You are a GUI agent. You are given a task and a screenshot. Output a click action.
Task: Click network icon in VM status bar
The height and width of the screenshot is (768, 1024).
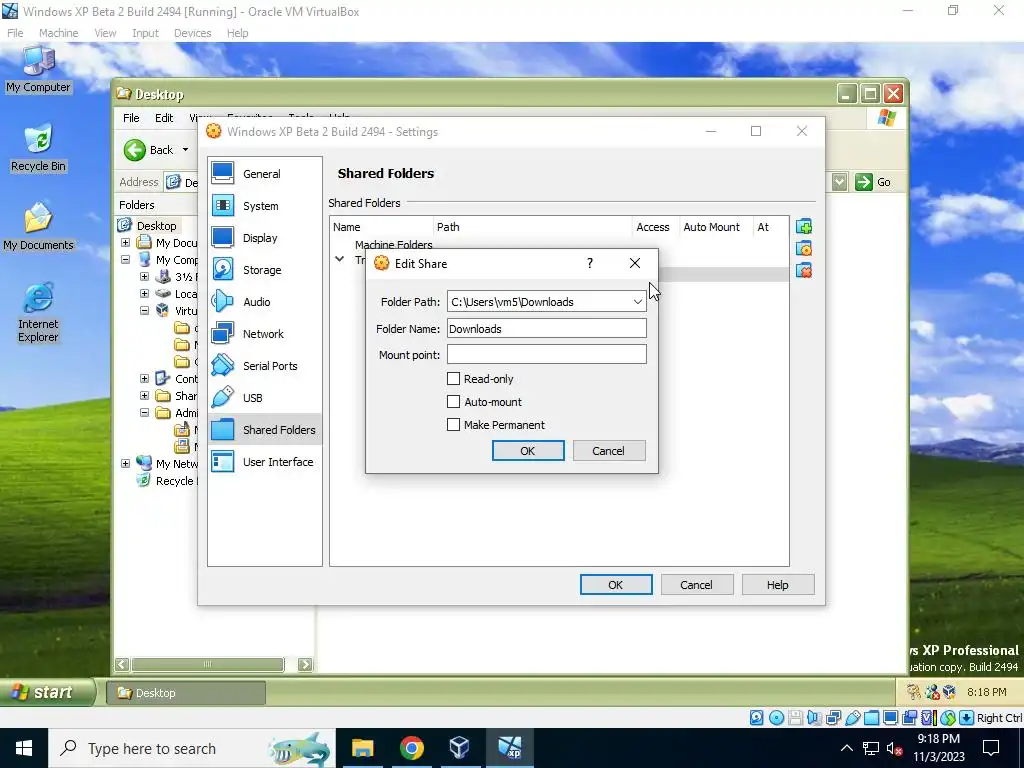(834, 718)
